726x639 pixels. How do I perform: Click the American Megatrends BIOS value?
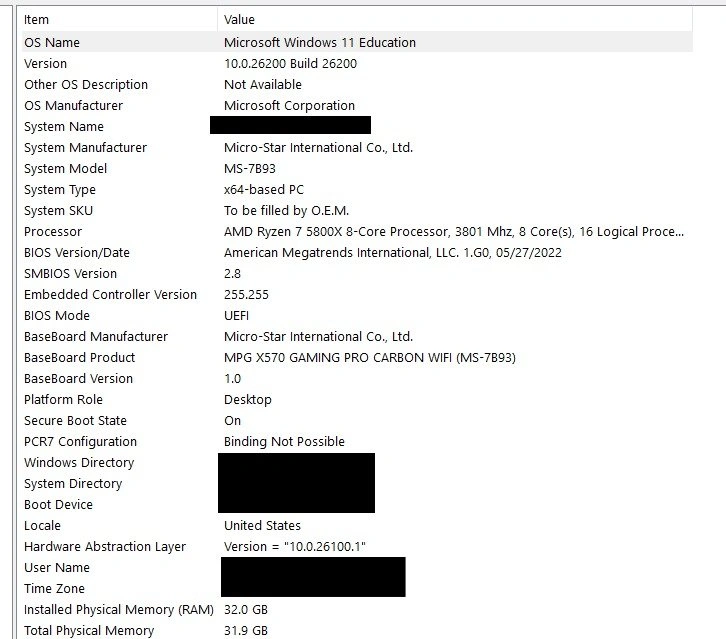coord(393,253)
